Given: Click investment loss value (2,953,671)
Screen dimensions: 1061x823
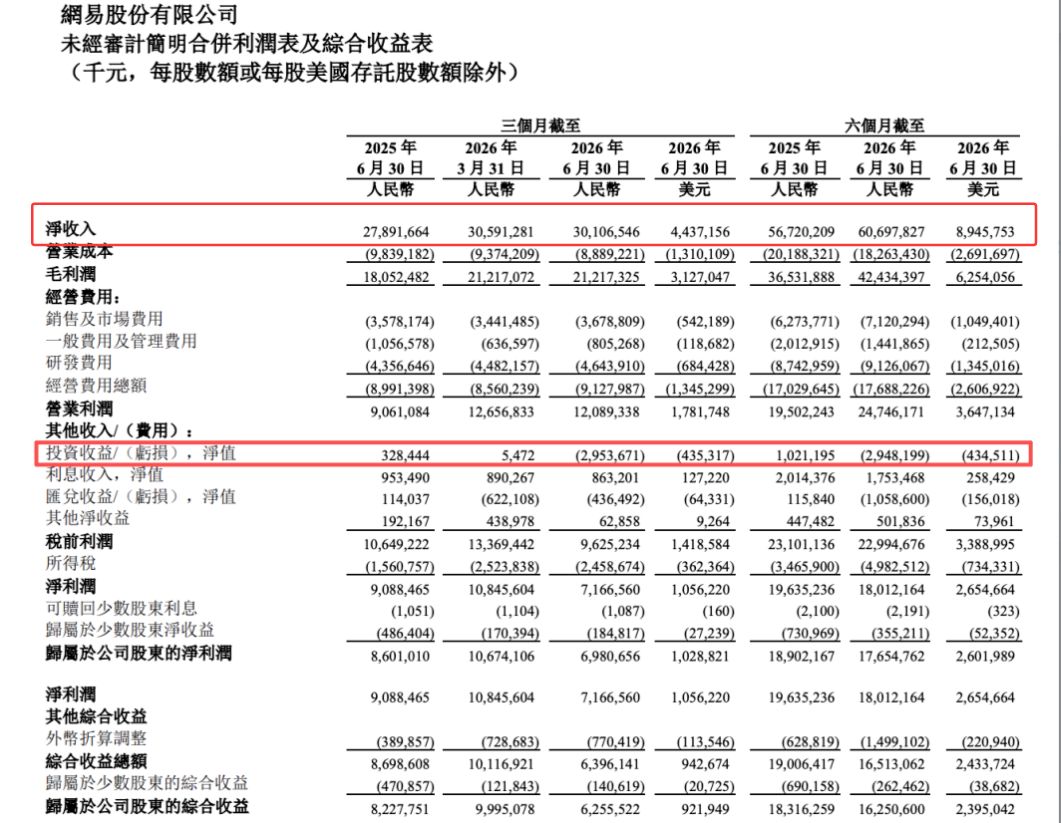Looking at the screenshot, I should click(x=610, y=456).
